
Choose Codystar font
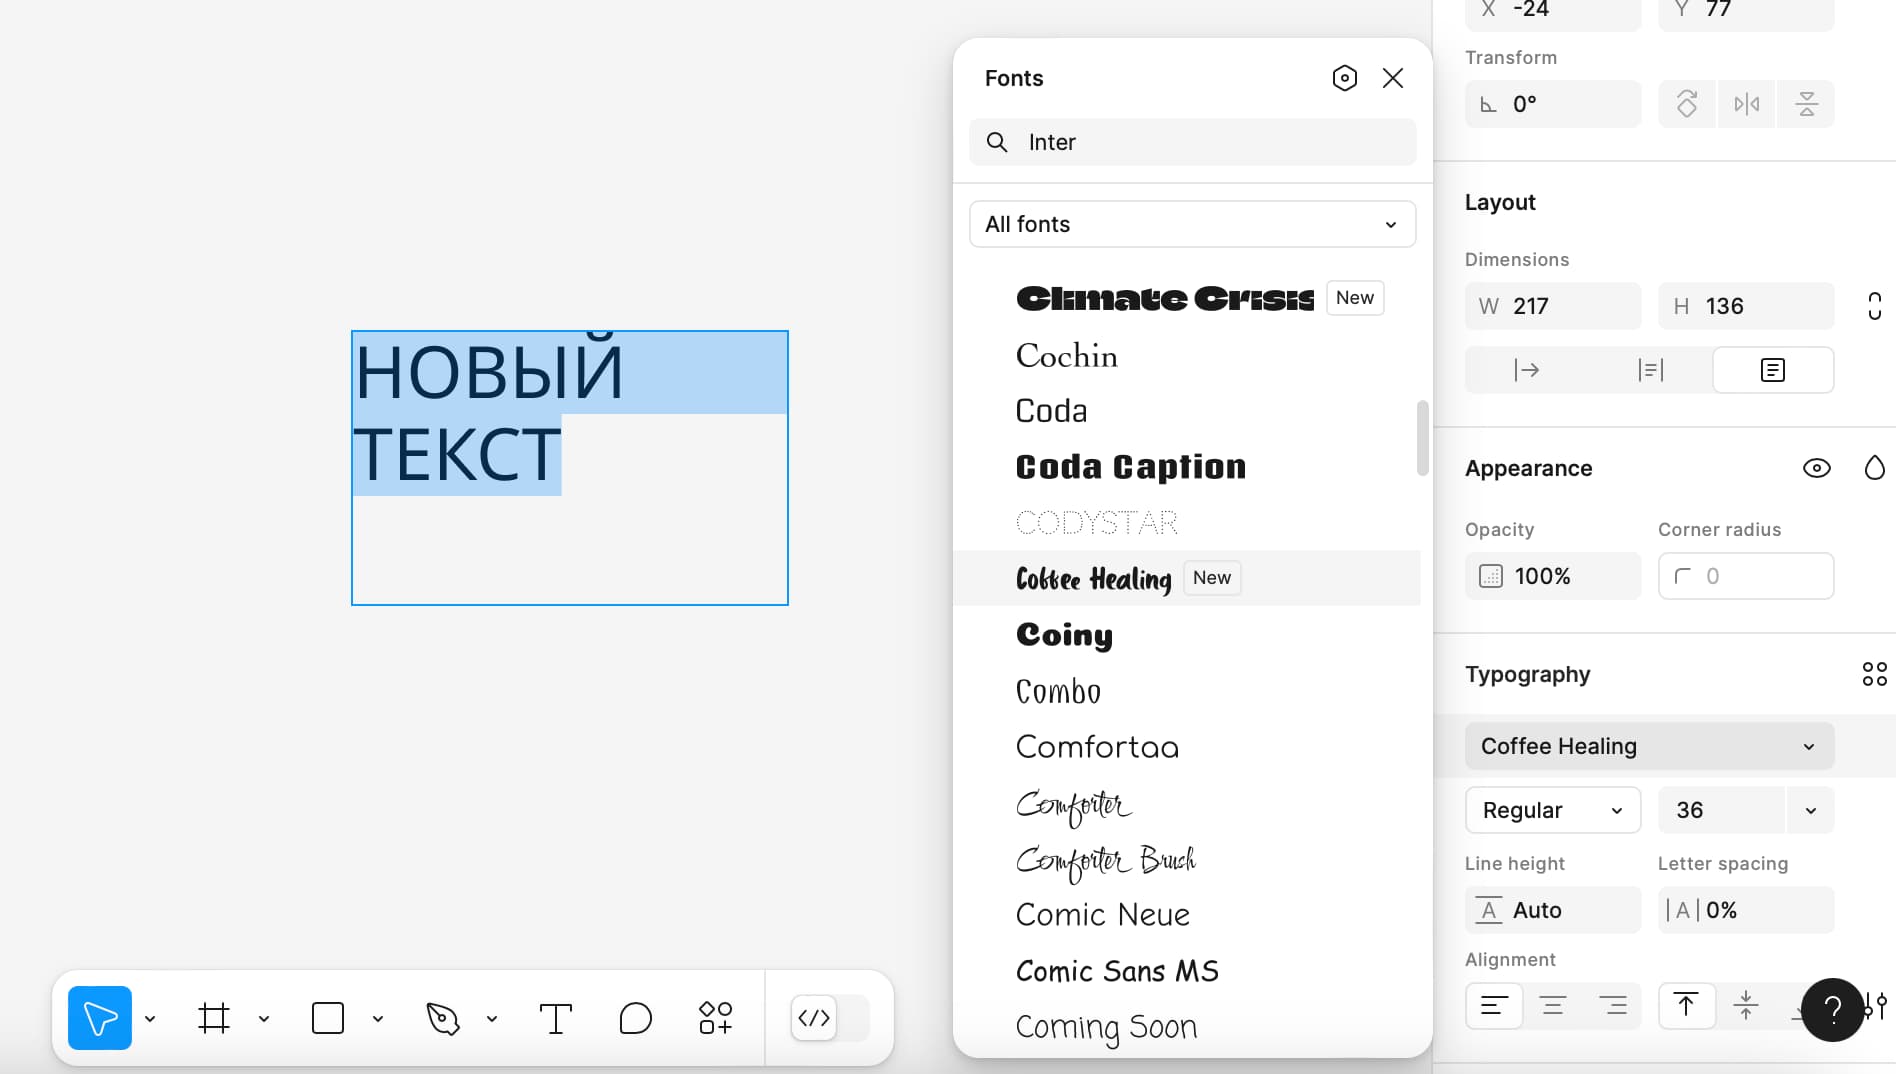[1187, 522]
